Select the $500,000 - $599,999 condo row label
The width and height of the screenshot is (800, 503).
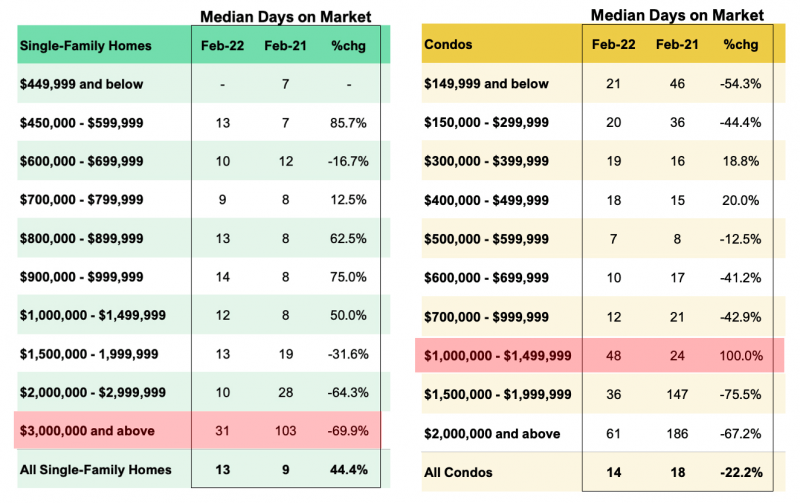pos(486,239)
